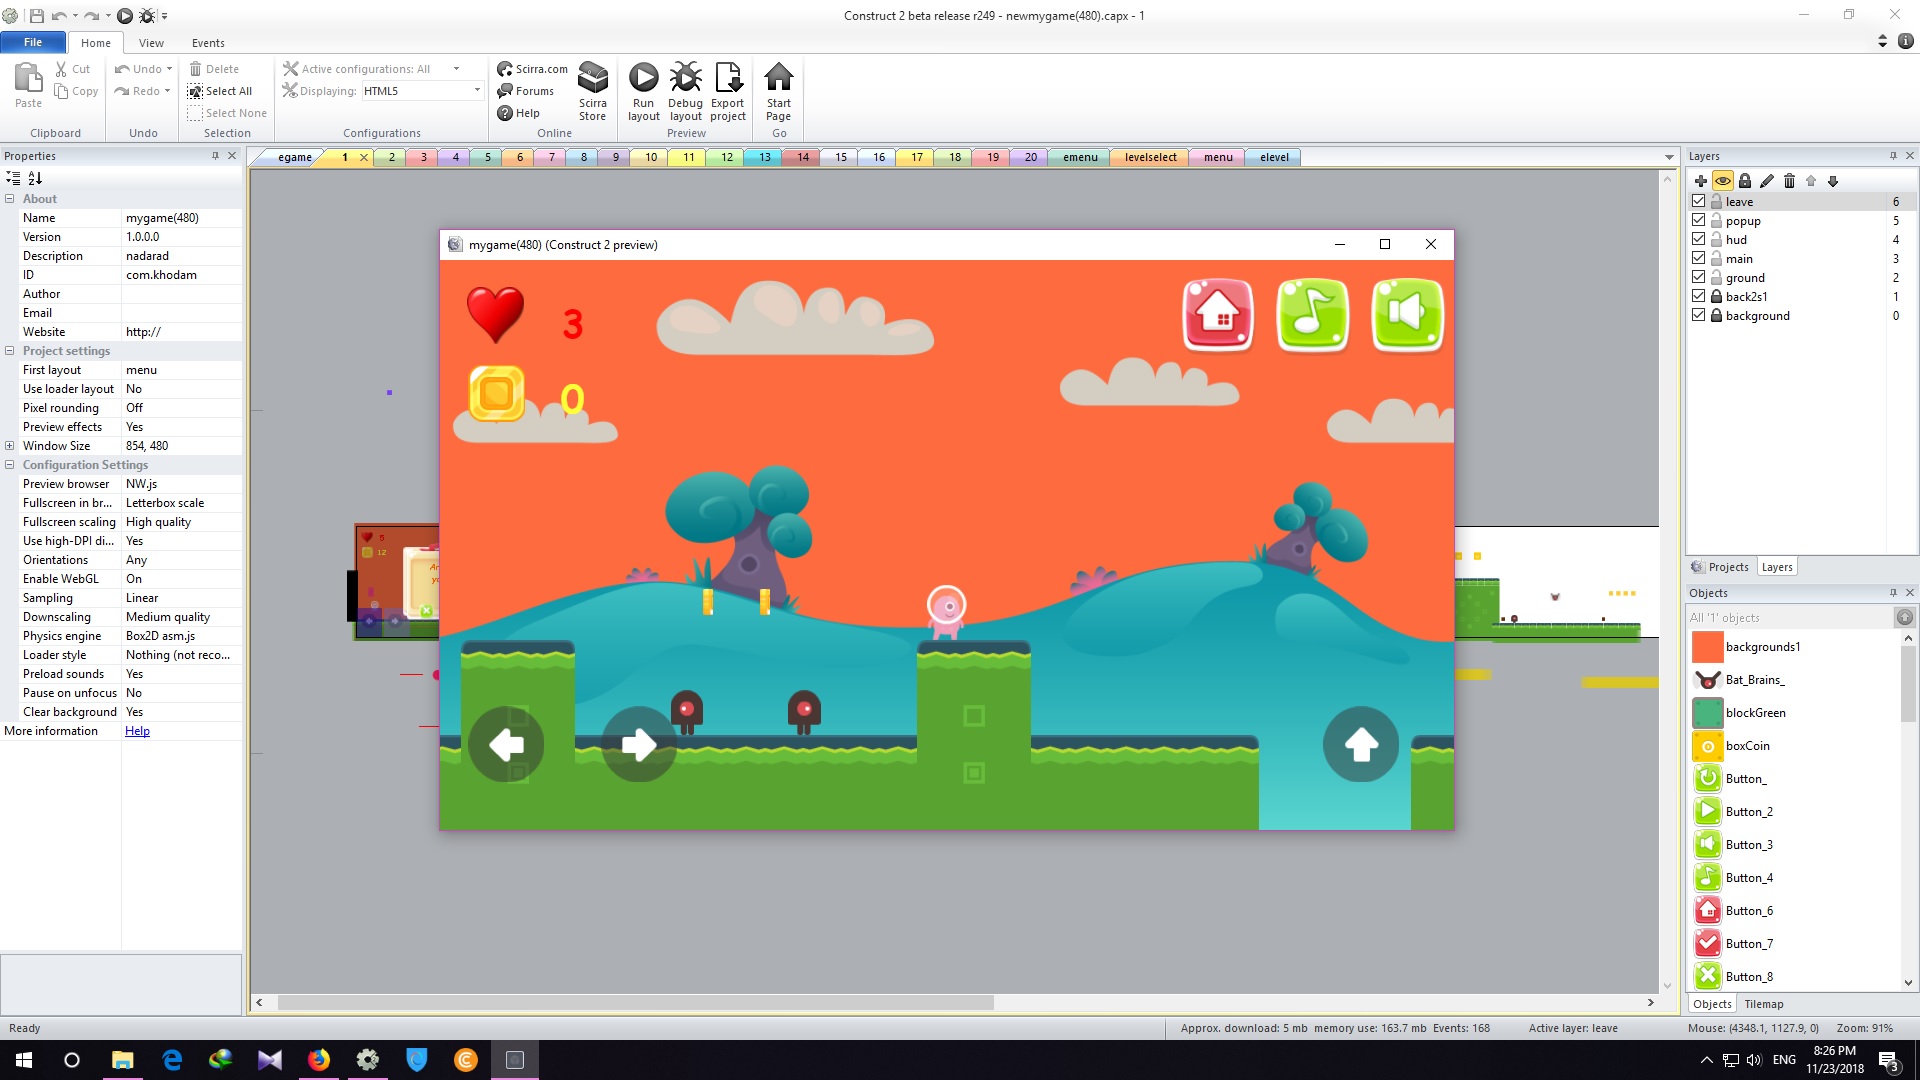Open Undo history dropdown arrow in ribbon
The image size is (1920, 1080).
click(x=169, y=69)
